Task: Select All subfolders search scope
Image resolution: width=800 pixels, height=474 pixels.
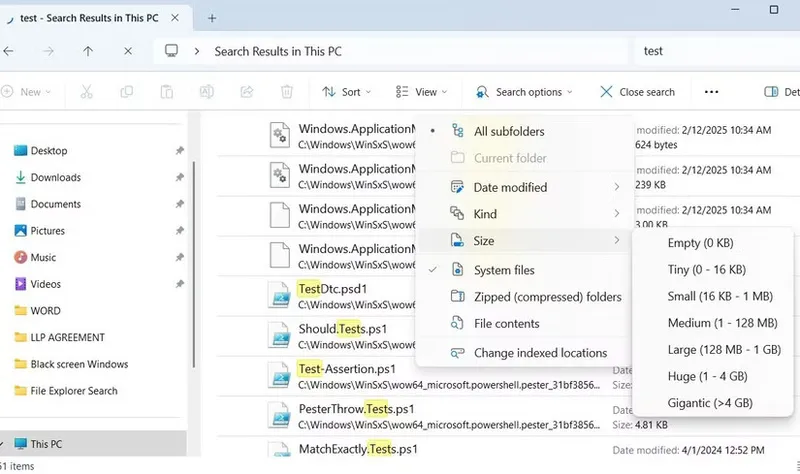Action: (525, 131)
